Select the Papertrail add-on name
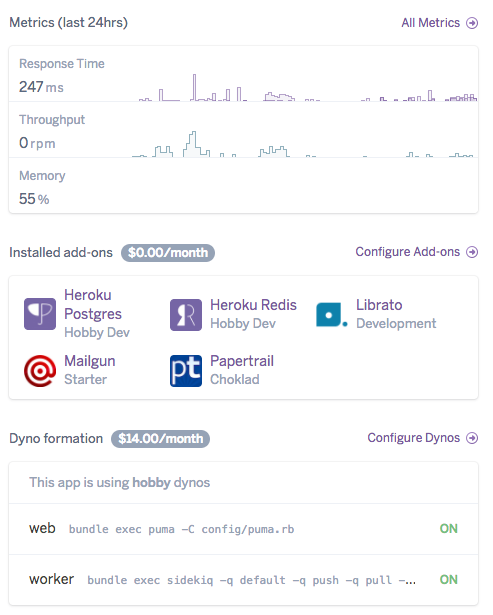Image resolution: width=493 pixels, height=615 pixels. click(242, 361)
